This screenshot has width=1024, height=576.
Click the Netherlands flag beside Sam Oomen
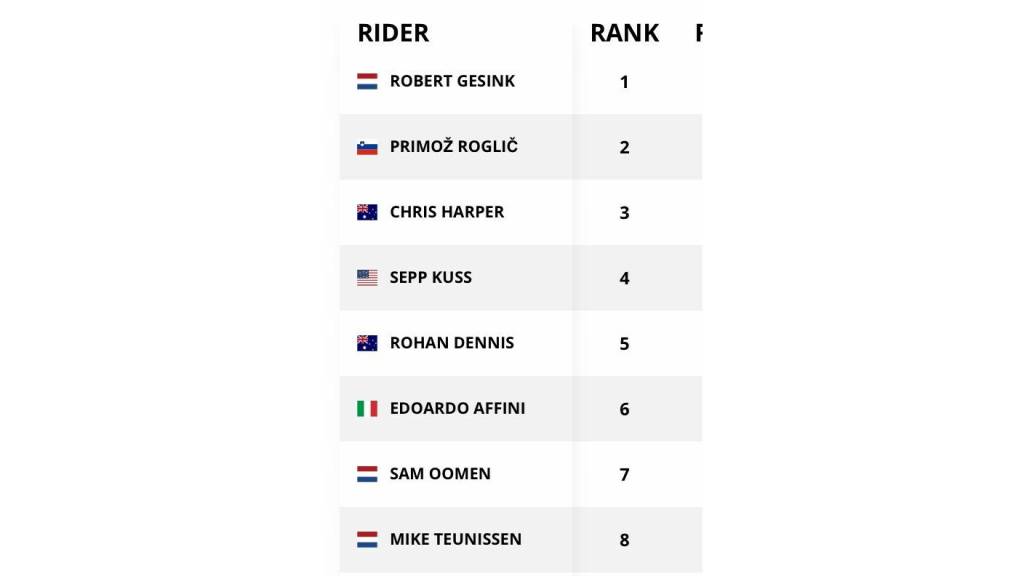(x=367, y=474)
